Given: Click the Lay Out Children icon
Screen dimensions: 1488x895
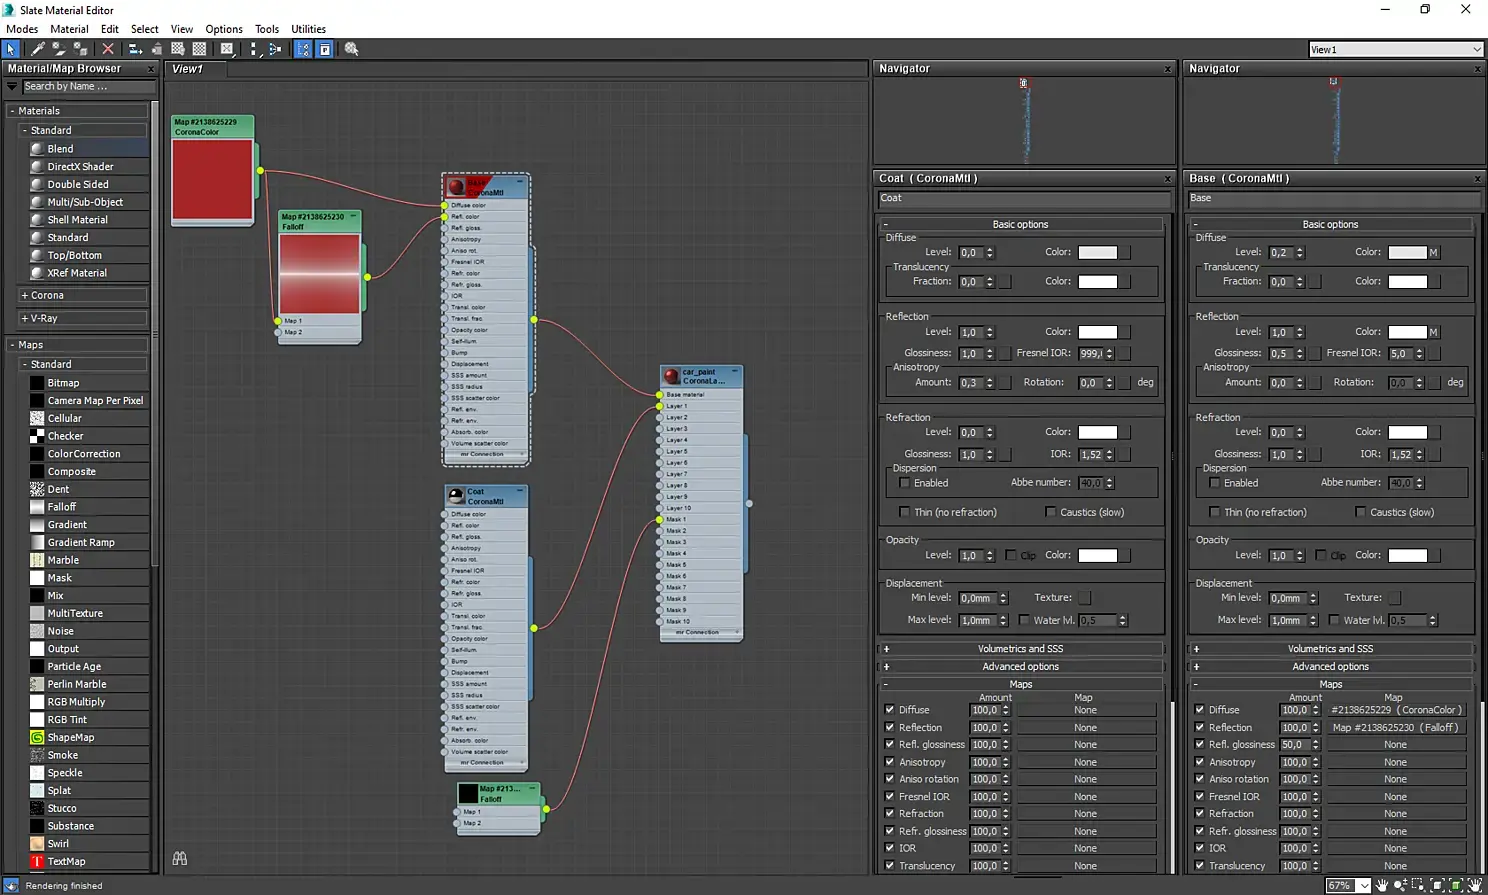Looking at the screenshot, I should 275,49.
